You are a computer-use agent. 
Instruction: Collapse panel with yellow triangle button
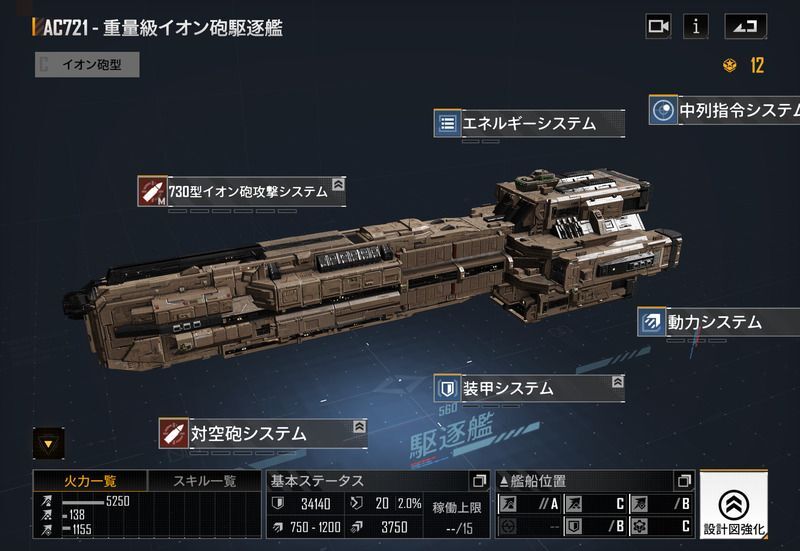point(48,443)
